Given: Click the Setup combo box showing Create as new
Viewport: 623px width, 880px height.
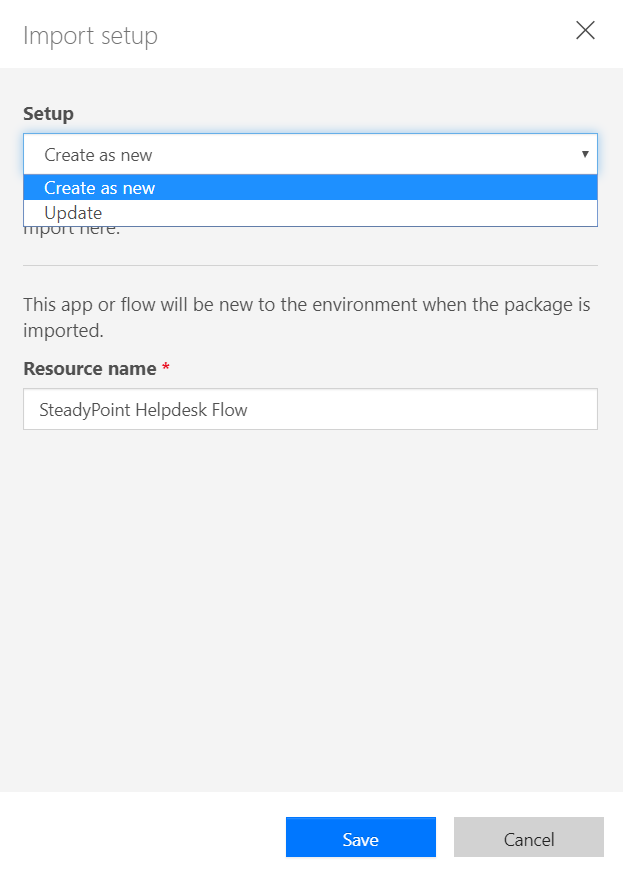Looking at the screenshot, I should (310, 154).
